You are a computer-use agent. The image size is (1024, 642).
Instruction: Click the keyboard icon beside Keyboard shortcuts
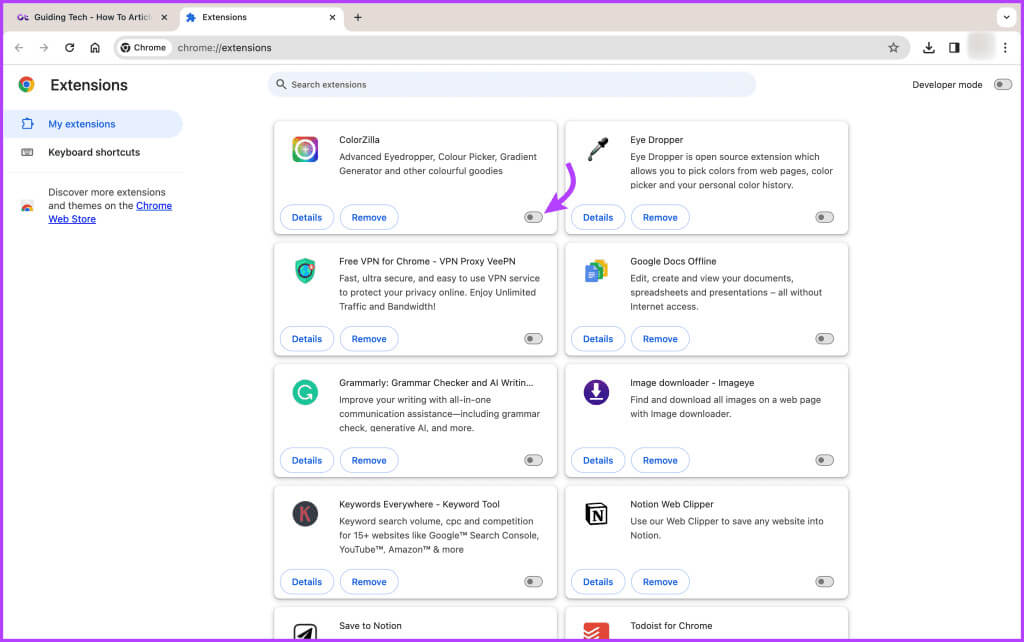click(x=27, y=152)
